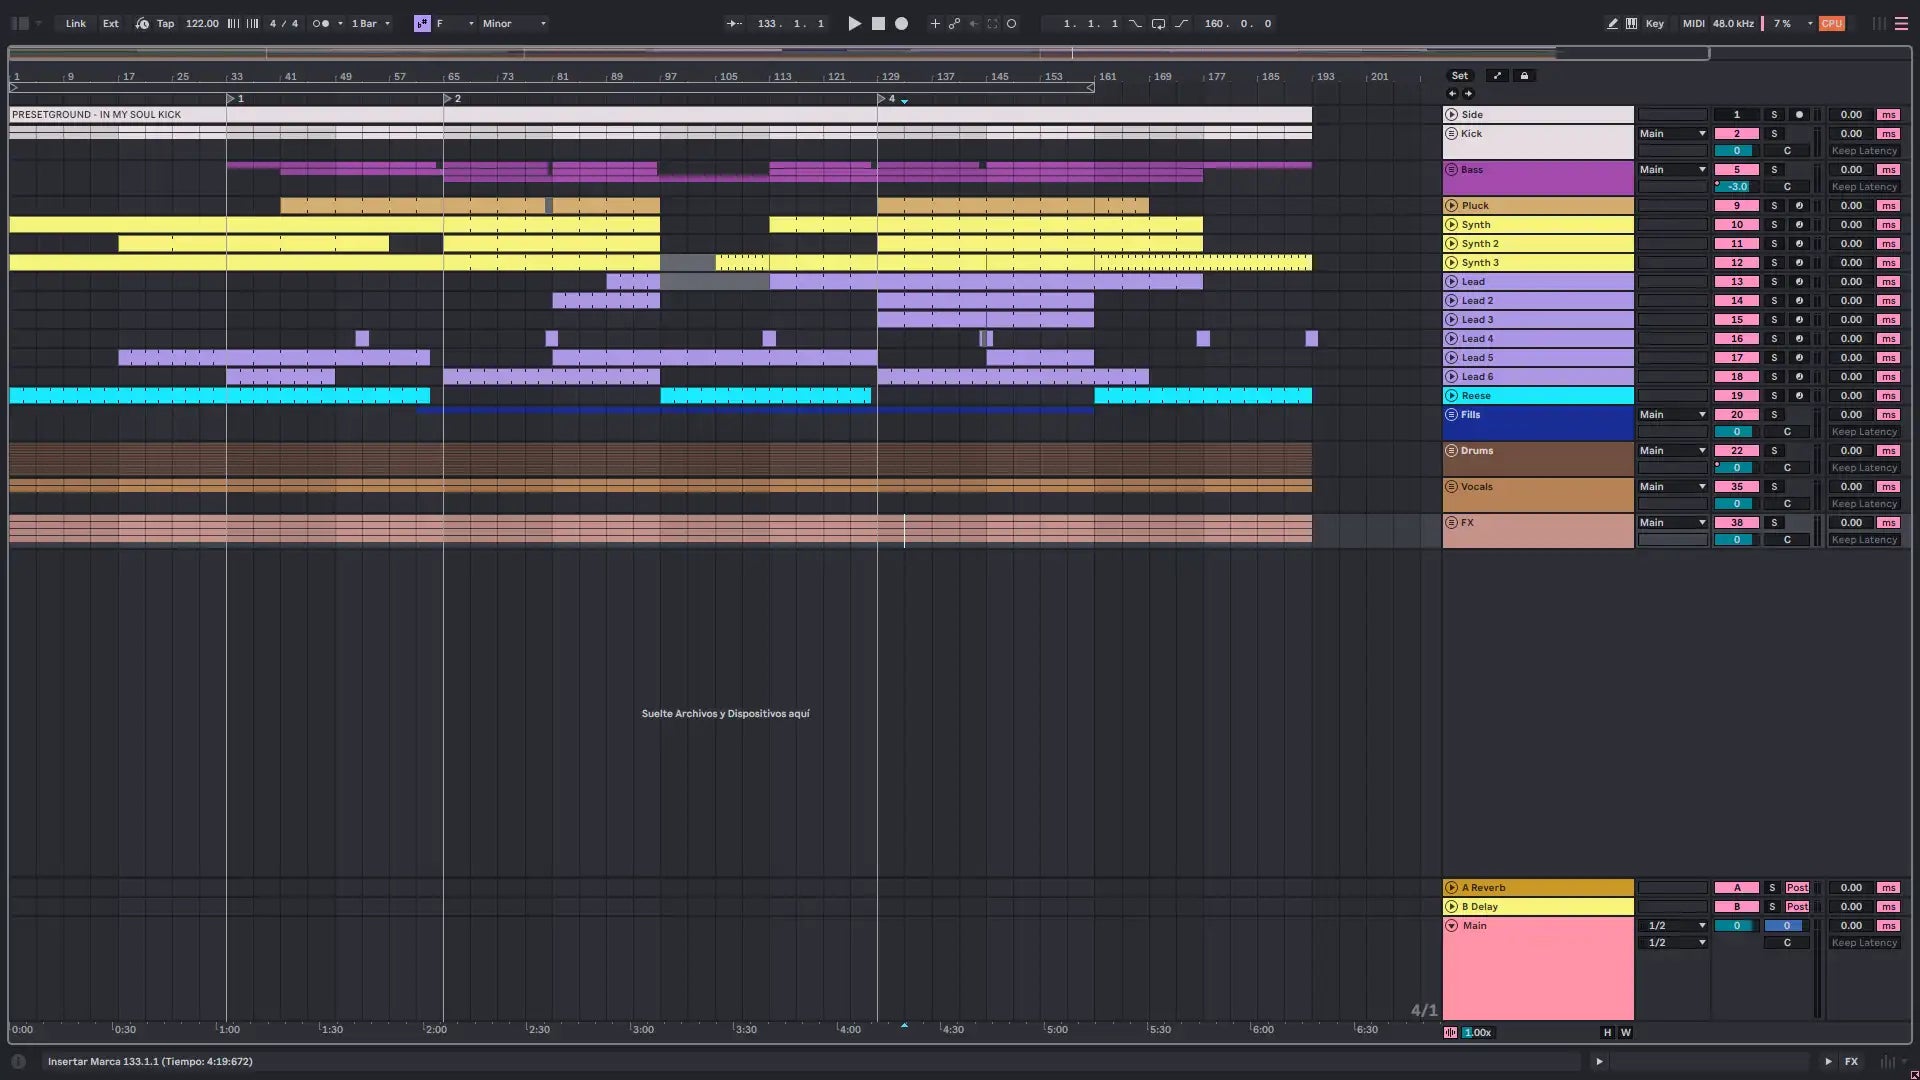
Task: Jump to next locator arrow
Action: (1468, 93)
